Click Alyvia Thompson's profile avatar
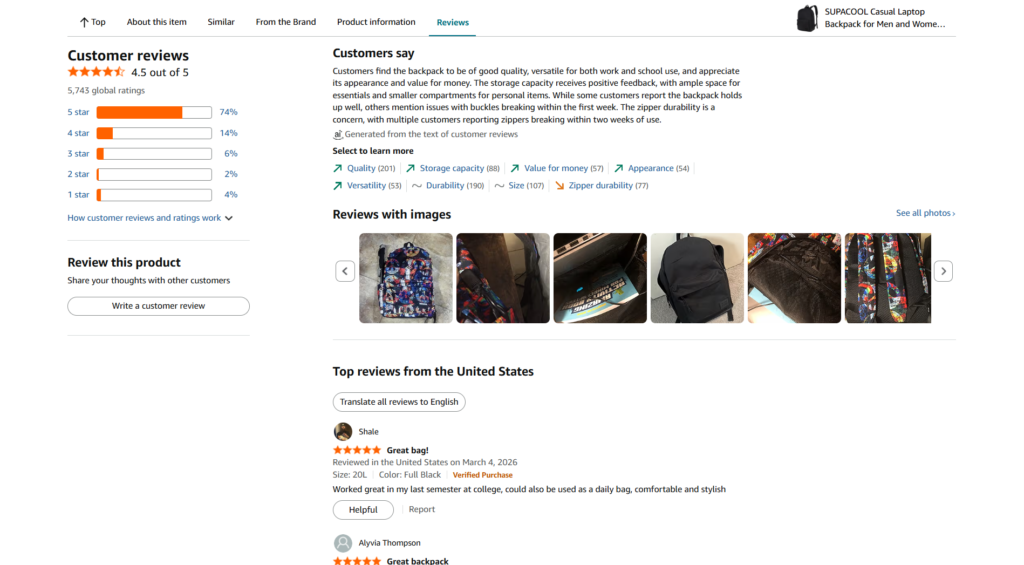Image resolution: width=1024 pixels, height=565 pixels. 343,543
